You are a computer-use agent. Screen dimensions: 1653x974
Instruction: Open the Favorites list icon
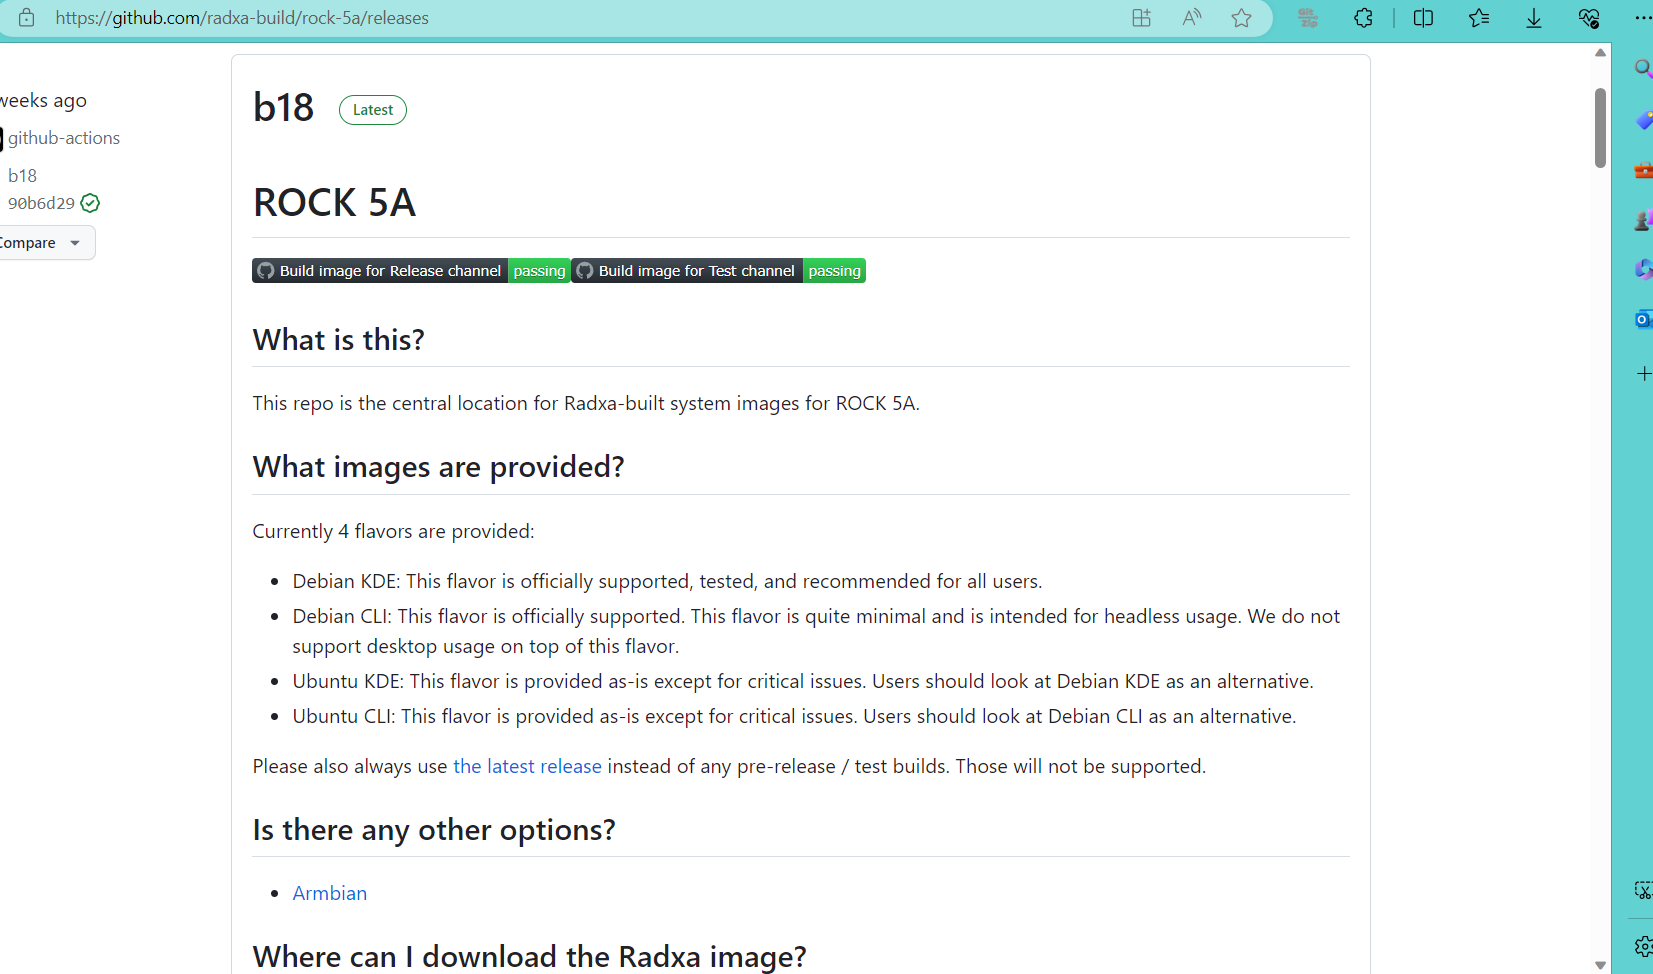pos(1479,18)
